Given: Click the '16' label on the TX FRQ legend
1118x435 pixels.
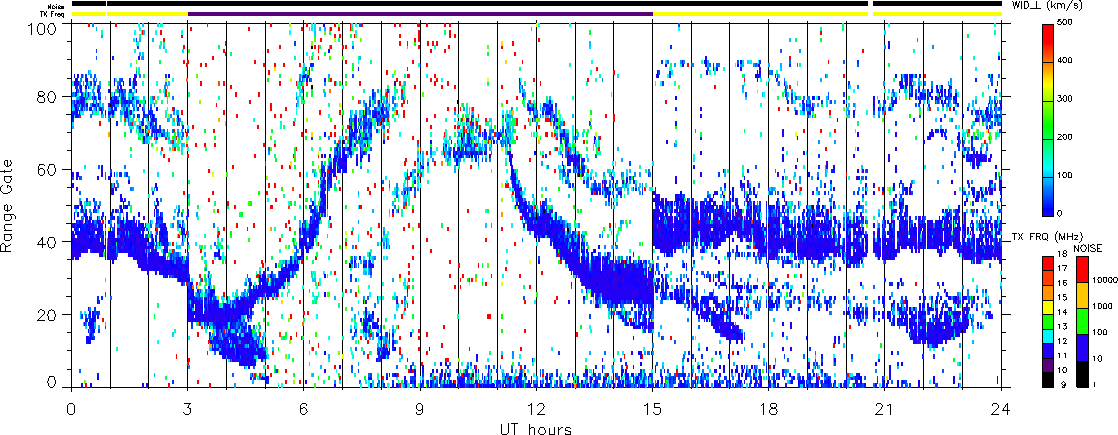Looking at the screenshot, I should (1062, 283).
